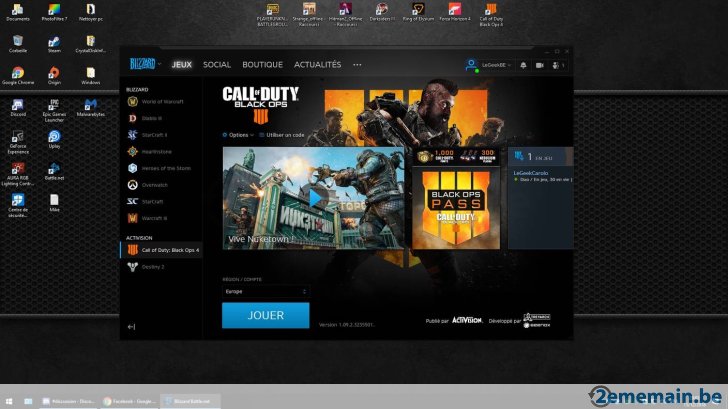Image resolution: width=728 pixels, height=409 pixels.
Task: Collapse the game sidebar arrow
Action: (x=131, y=327)
